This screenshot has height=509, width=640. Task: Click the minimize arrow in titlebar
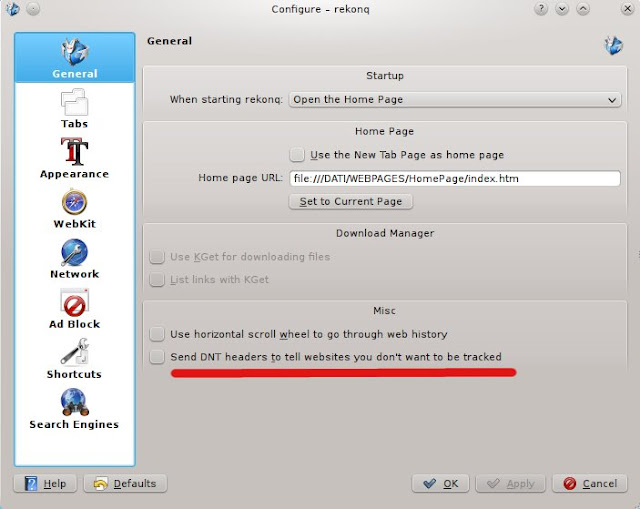562,9
